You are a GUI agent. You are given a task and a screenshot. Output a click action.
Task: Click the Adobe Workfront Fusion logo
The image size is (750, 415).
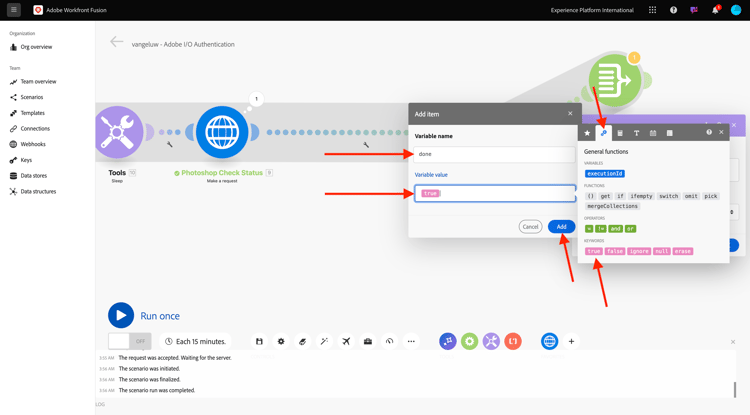click(38, 10)
